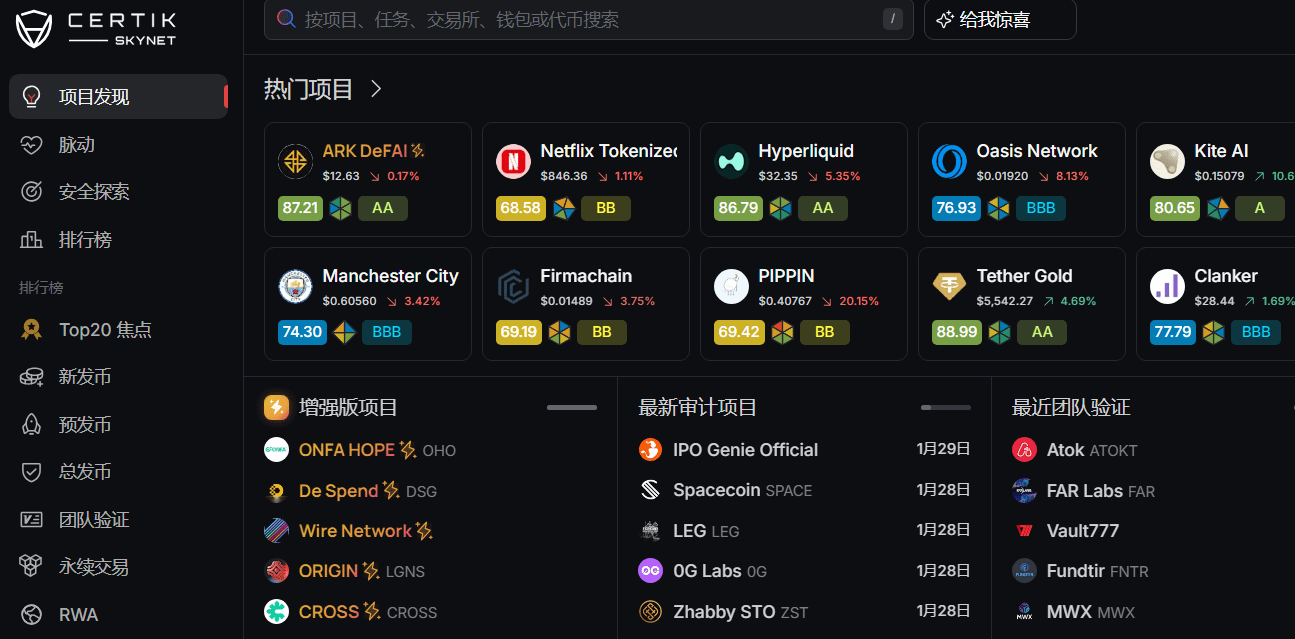Image resolution: width=1295 pixels, height=639 pixels.
Task: Click the 最新审计项目 carousel progress bar
Action: pyautogui.click(x=946, y=407)
